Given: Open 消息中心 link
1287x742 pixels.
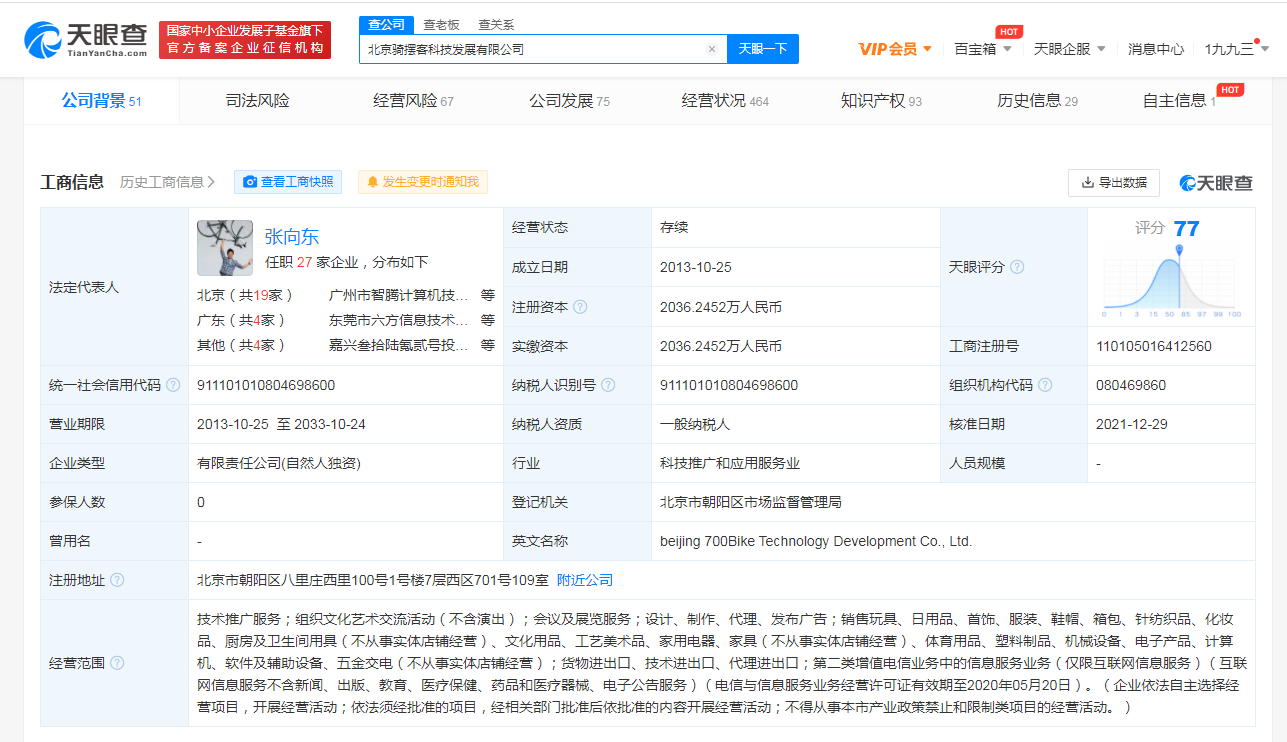Looking at the screenshot, I should tap(1156, 49).
